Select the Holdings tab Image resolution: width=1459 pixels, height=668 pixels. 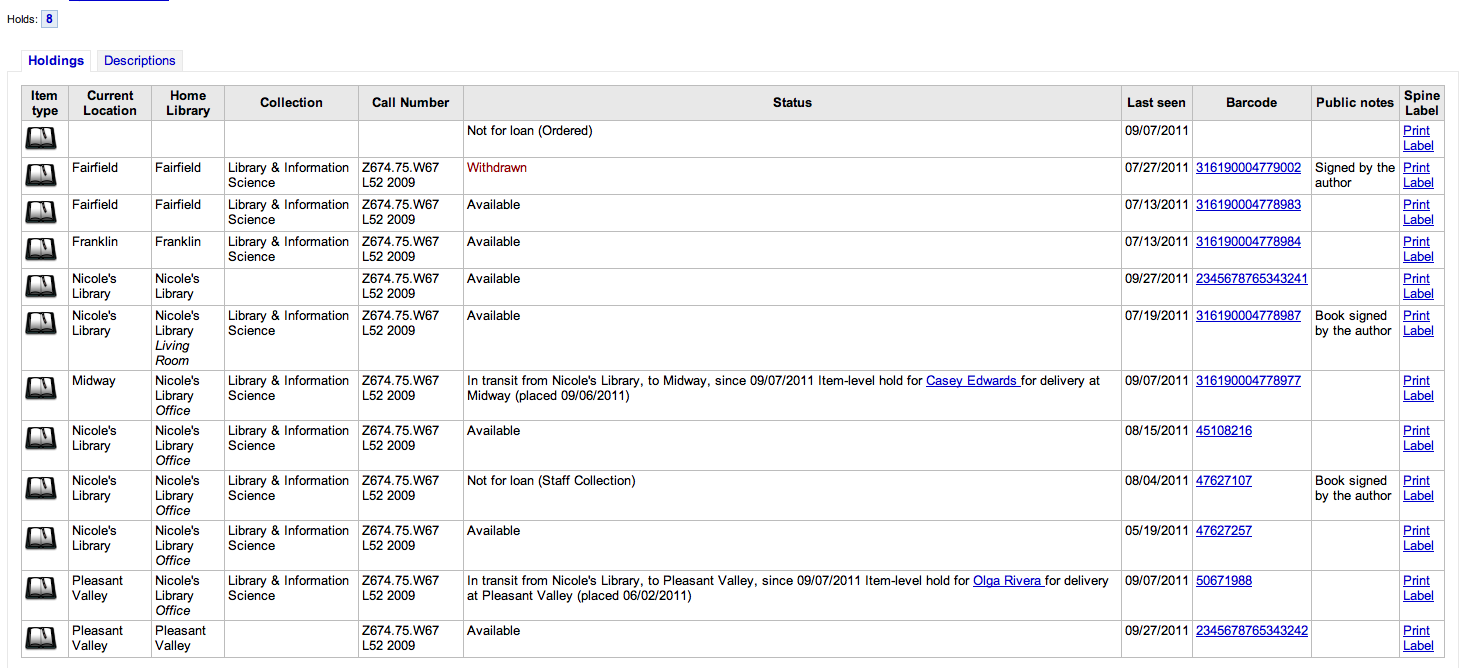coord(56,61)
